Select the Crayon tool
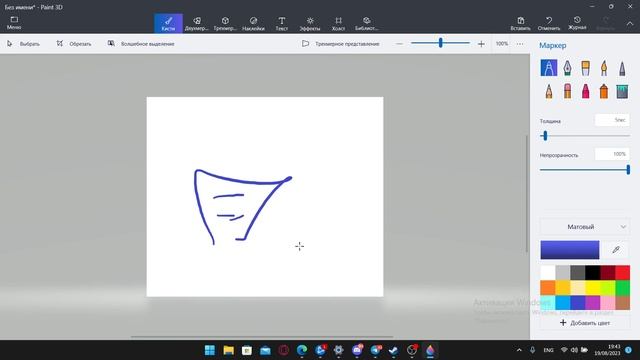This screenshot has width=640, height=360. (x=585, y=91)
